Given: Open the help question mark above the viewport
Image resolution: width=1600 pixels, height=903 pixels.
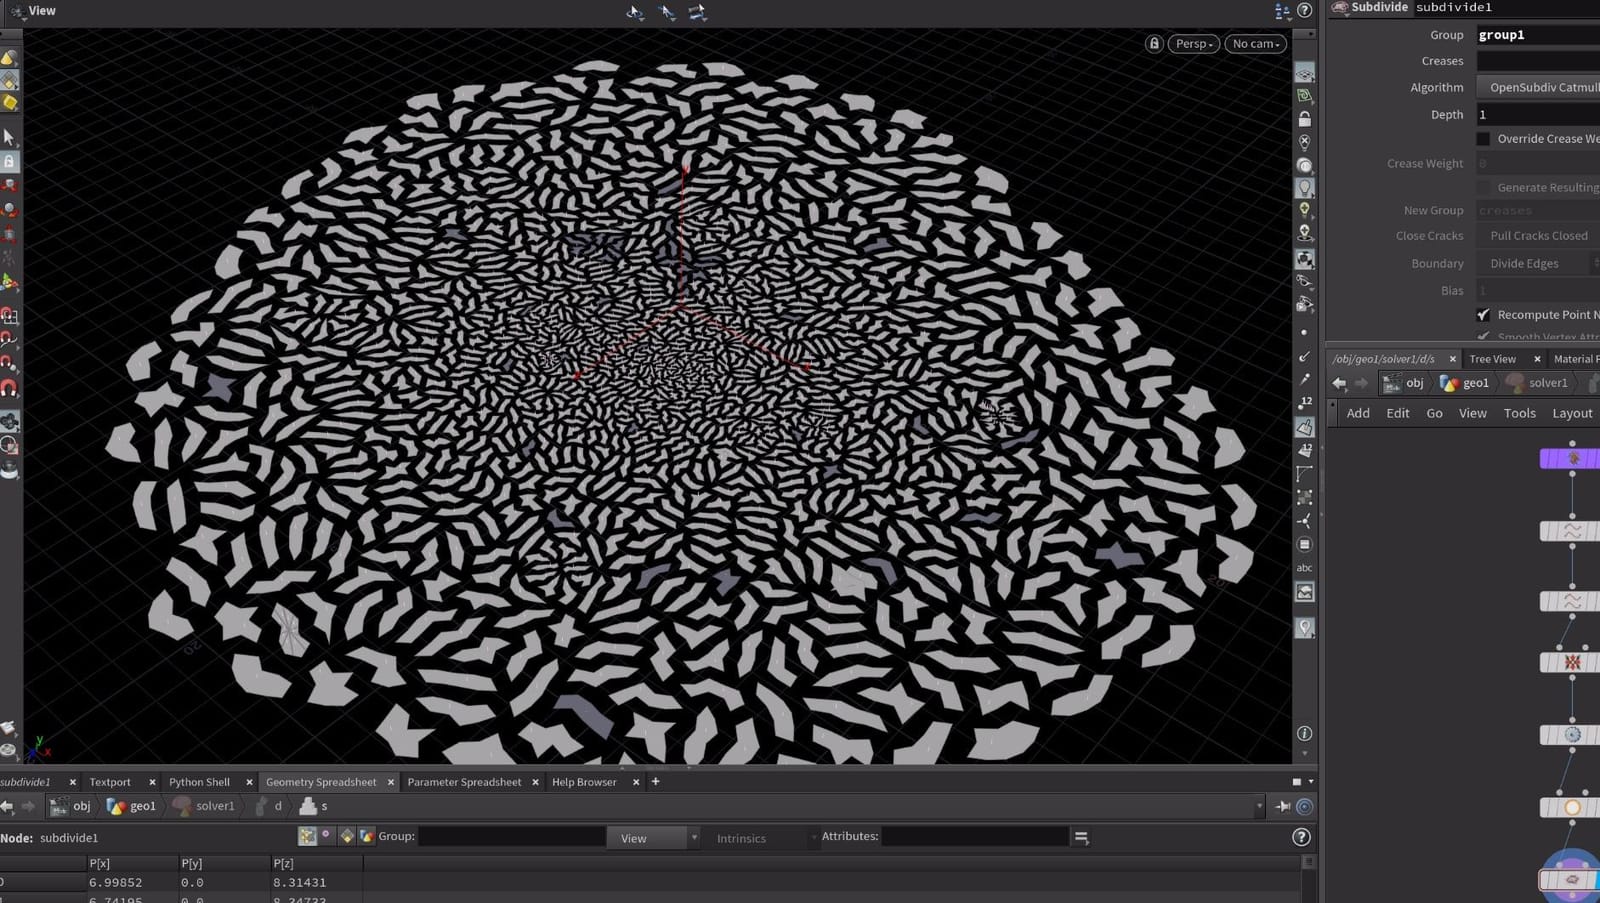Looking at the screenshot, I should pyautogui.click(x=1305, y=11).
